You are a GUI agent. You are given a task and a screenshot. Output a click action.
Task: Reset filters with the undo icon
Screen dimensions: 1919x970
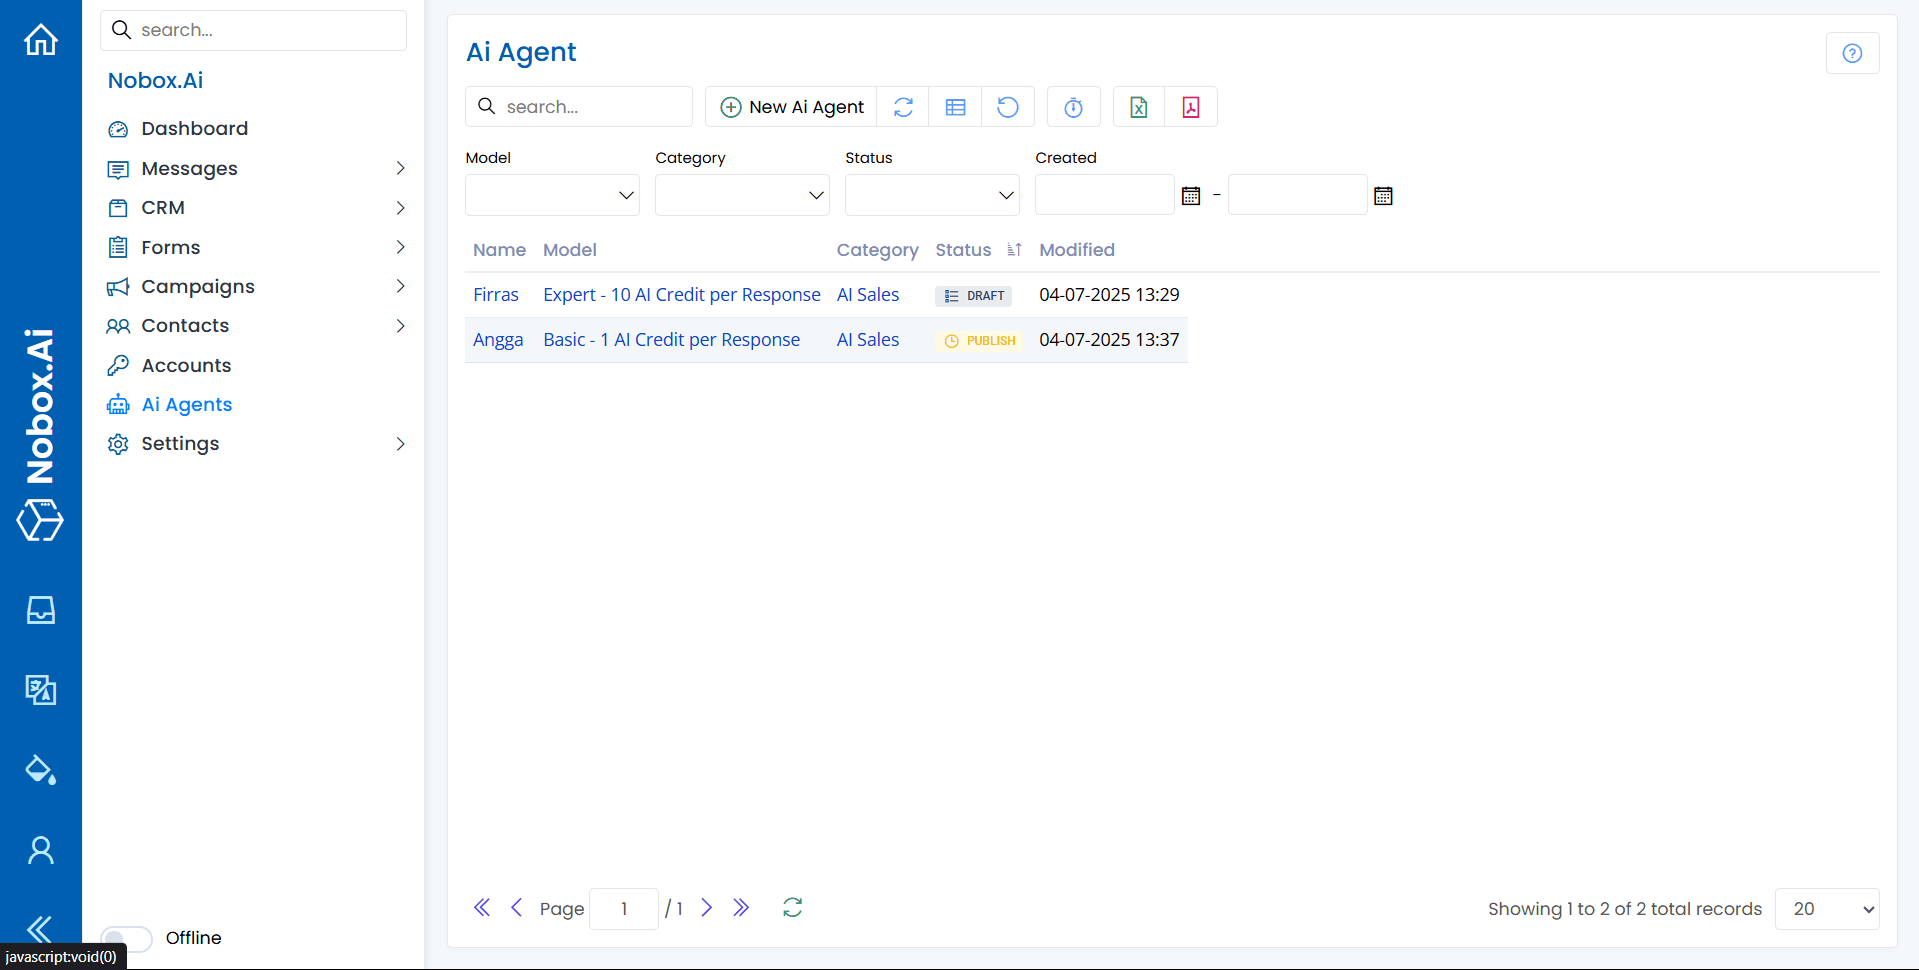1008,106
